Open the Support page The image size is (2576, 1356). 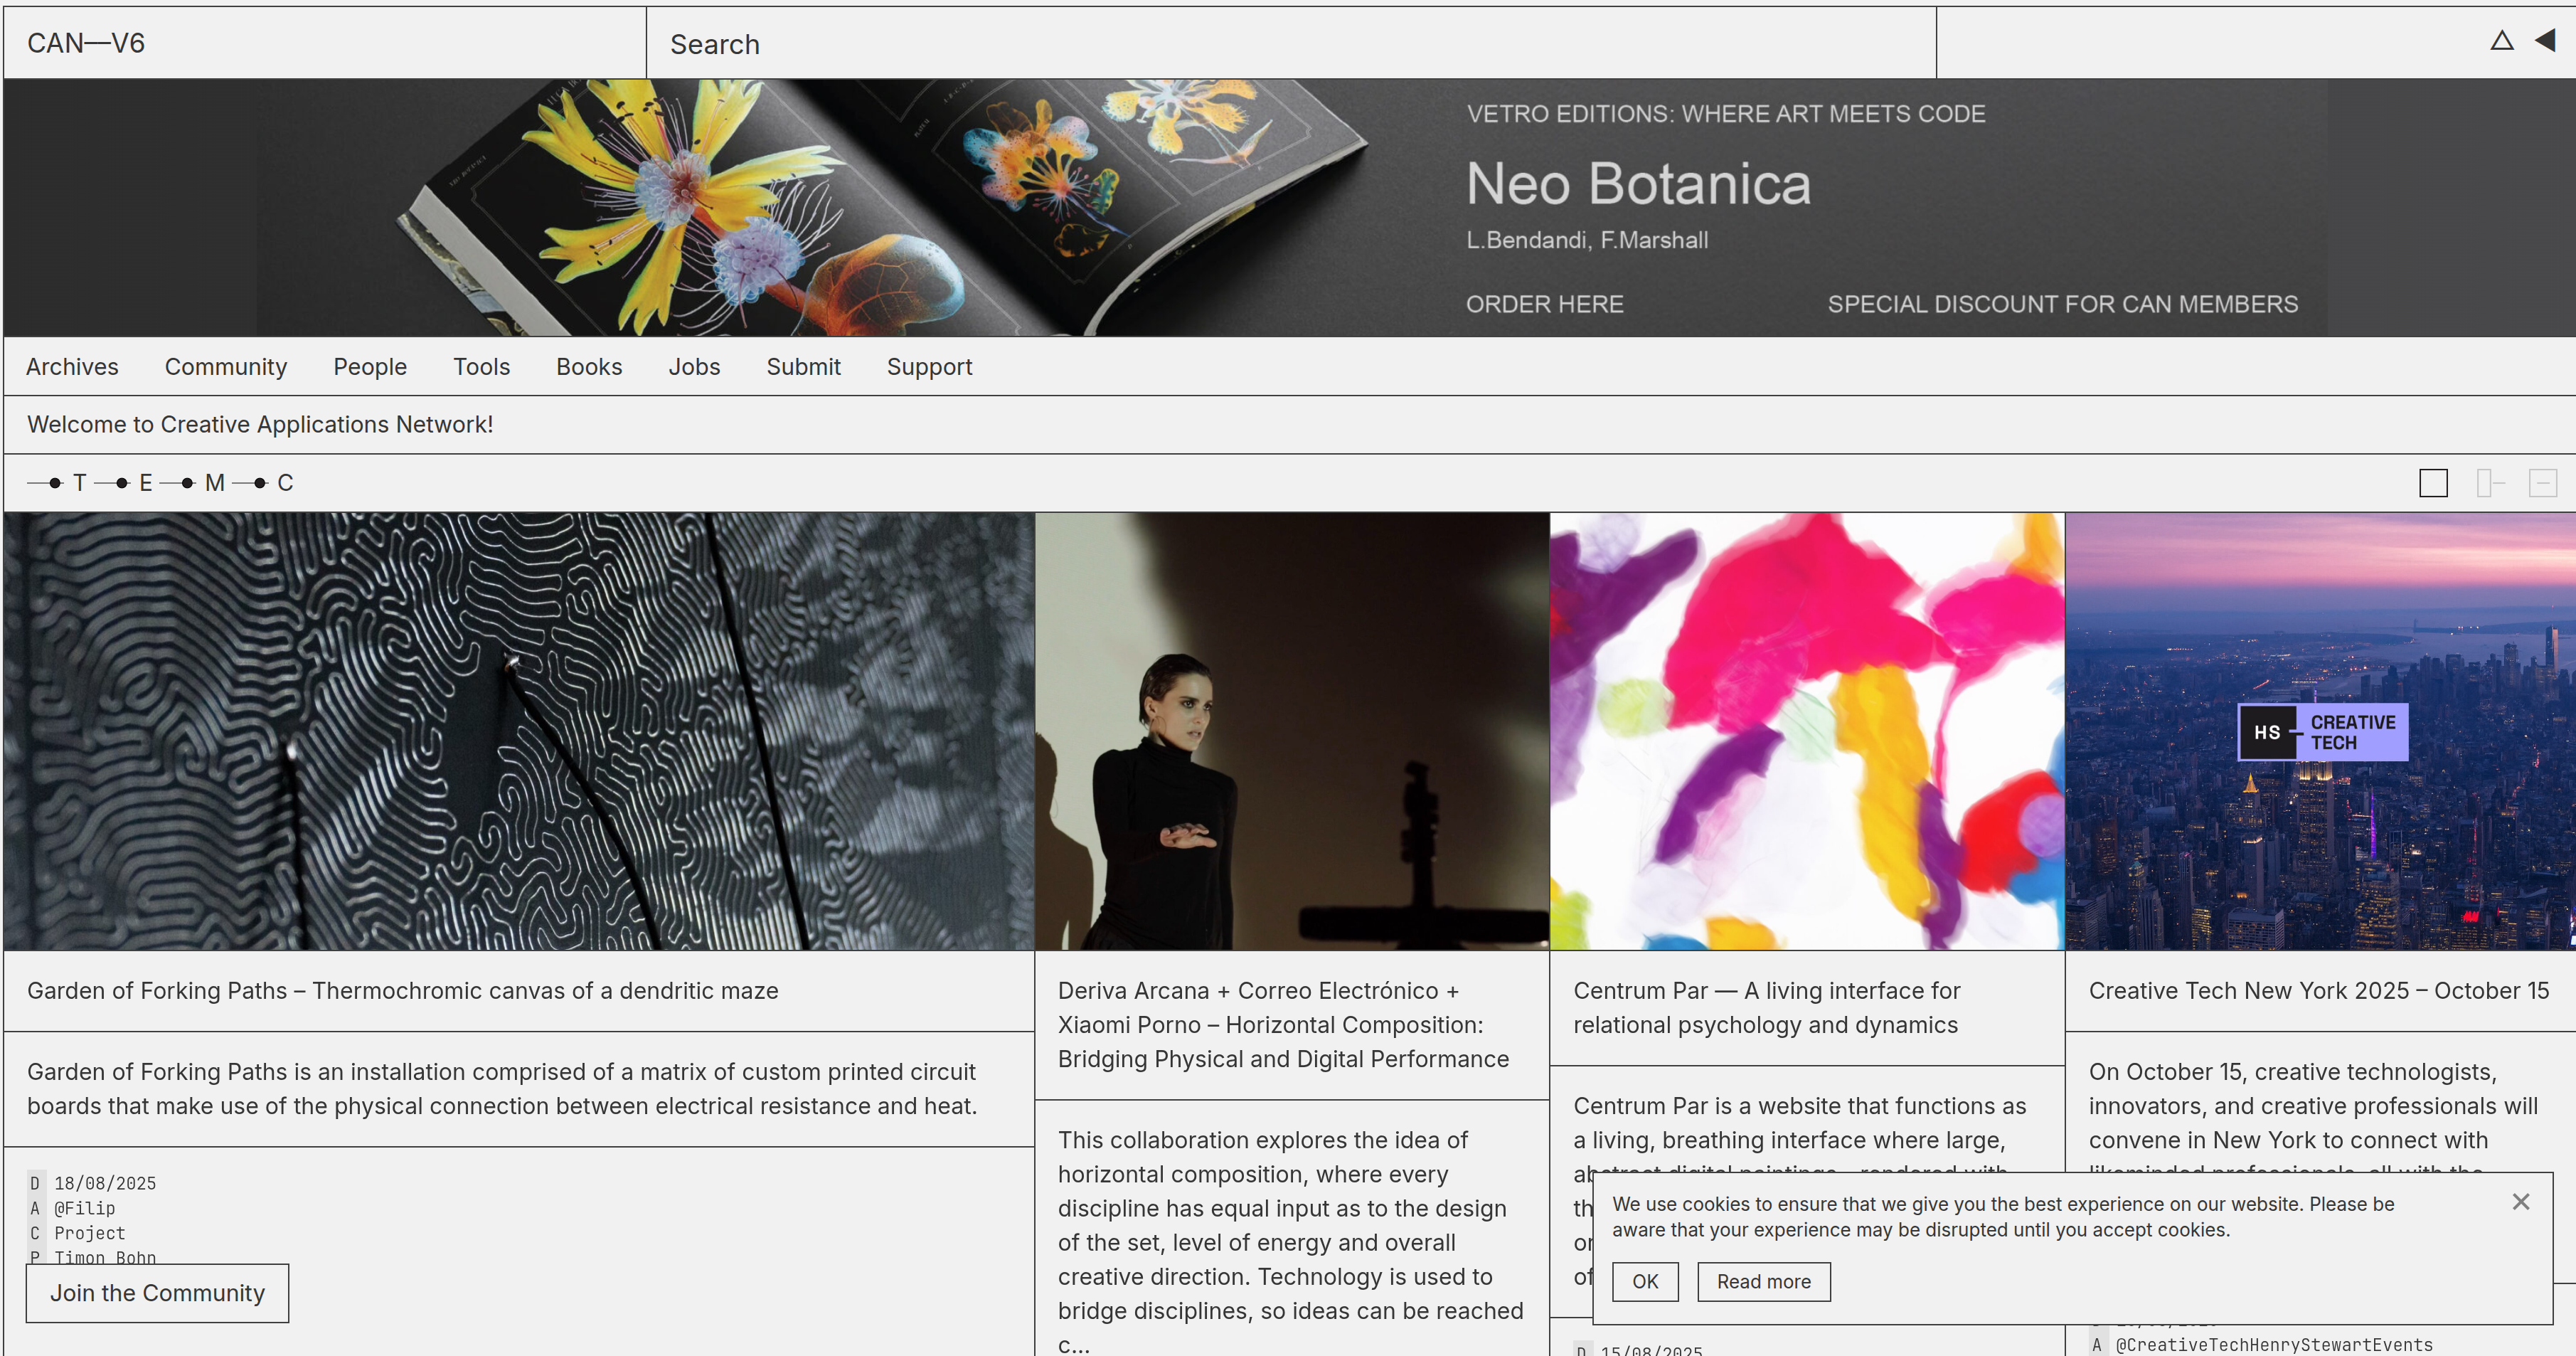tap(929, 367)
